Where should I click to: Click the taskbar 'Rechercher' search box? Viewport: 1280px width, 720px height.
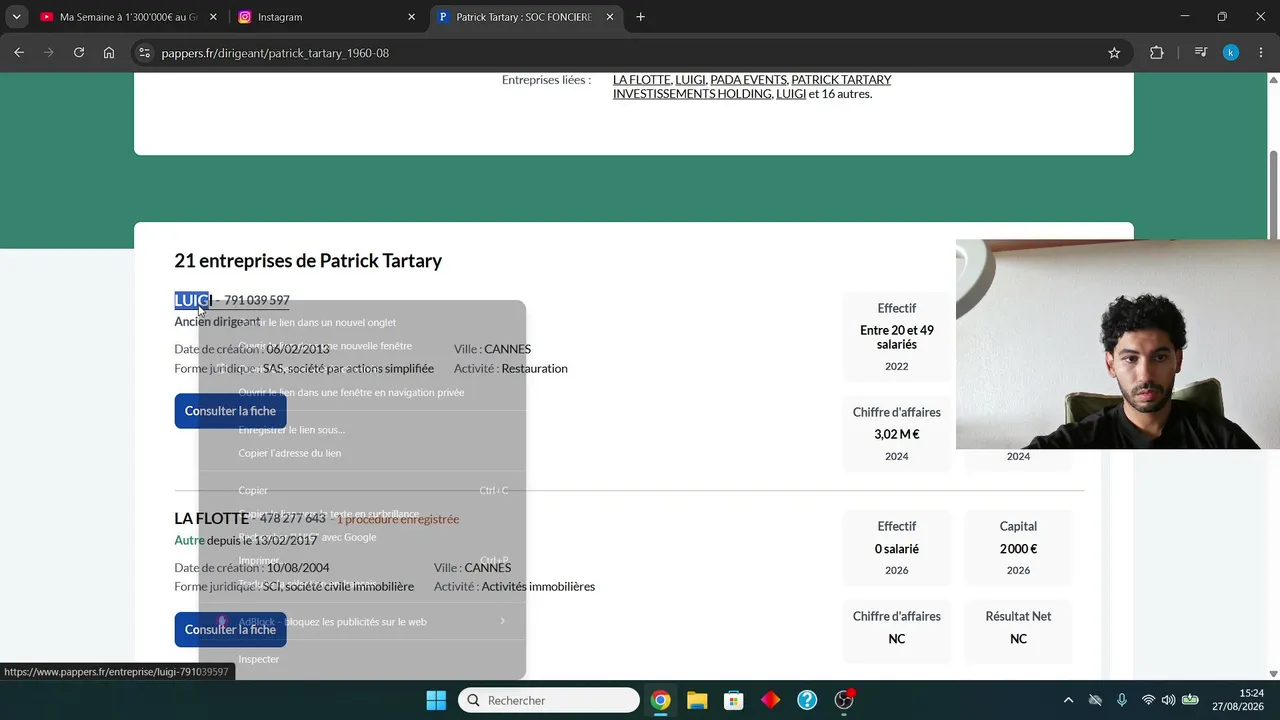click(x=549, y=700)
